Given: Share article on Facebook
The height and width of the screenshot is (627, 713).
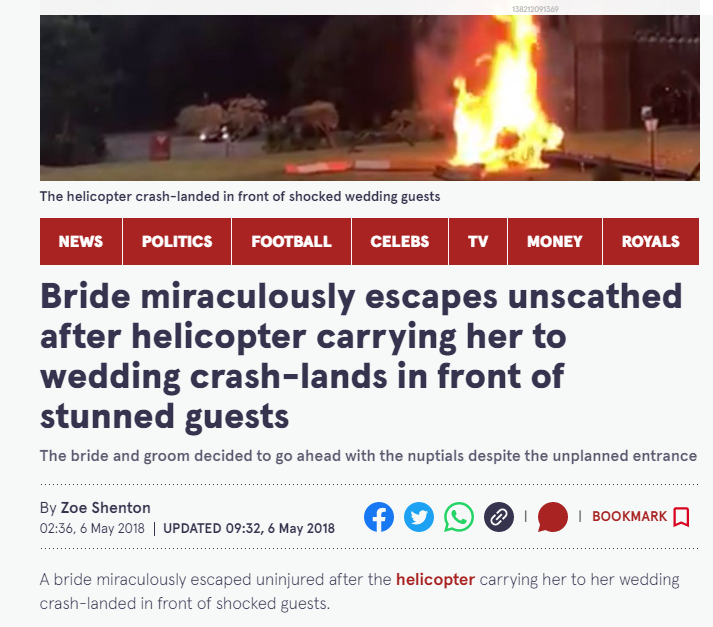Looking at the screenshot, I should [379, 517].
